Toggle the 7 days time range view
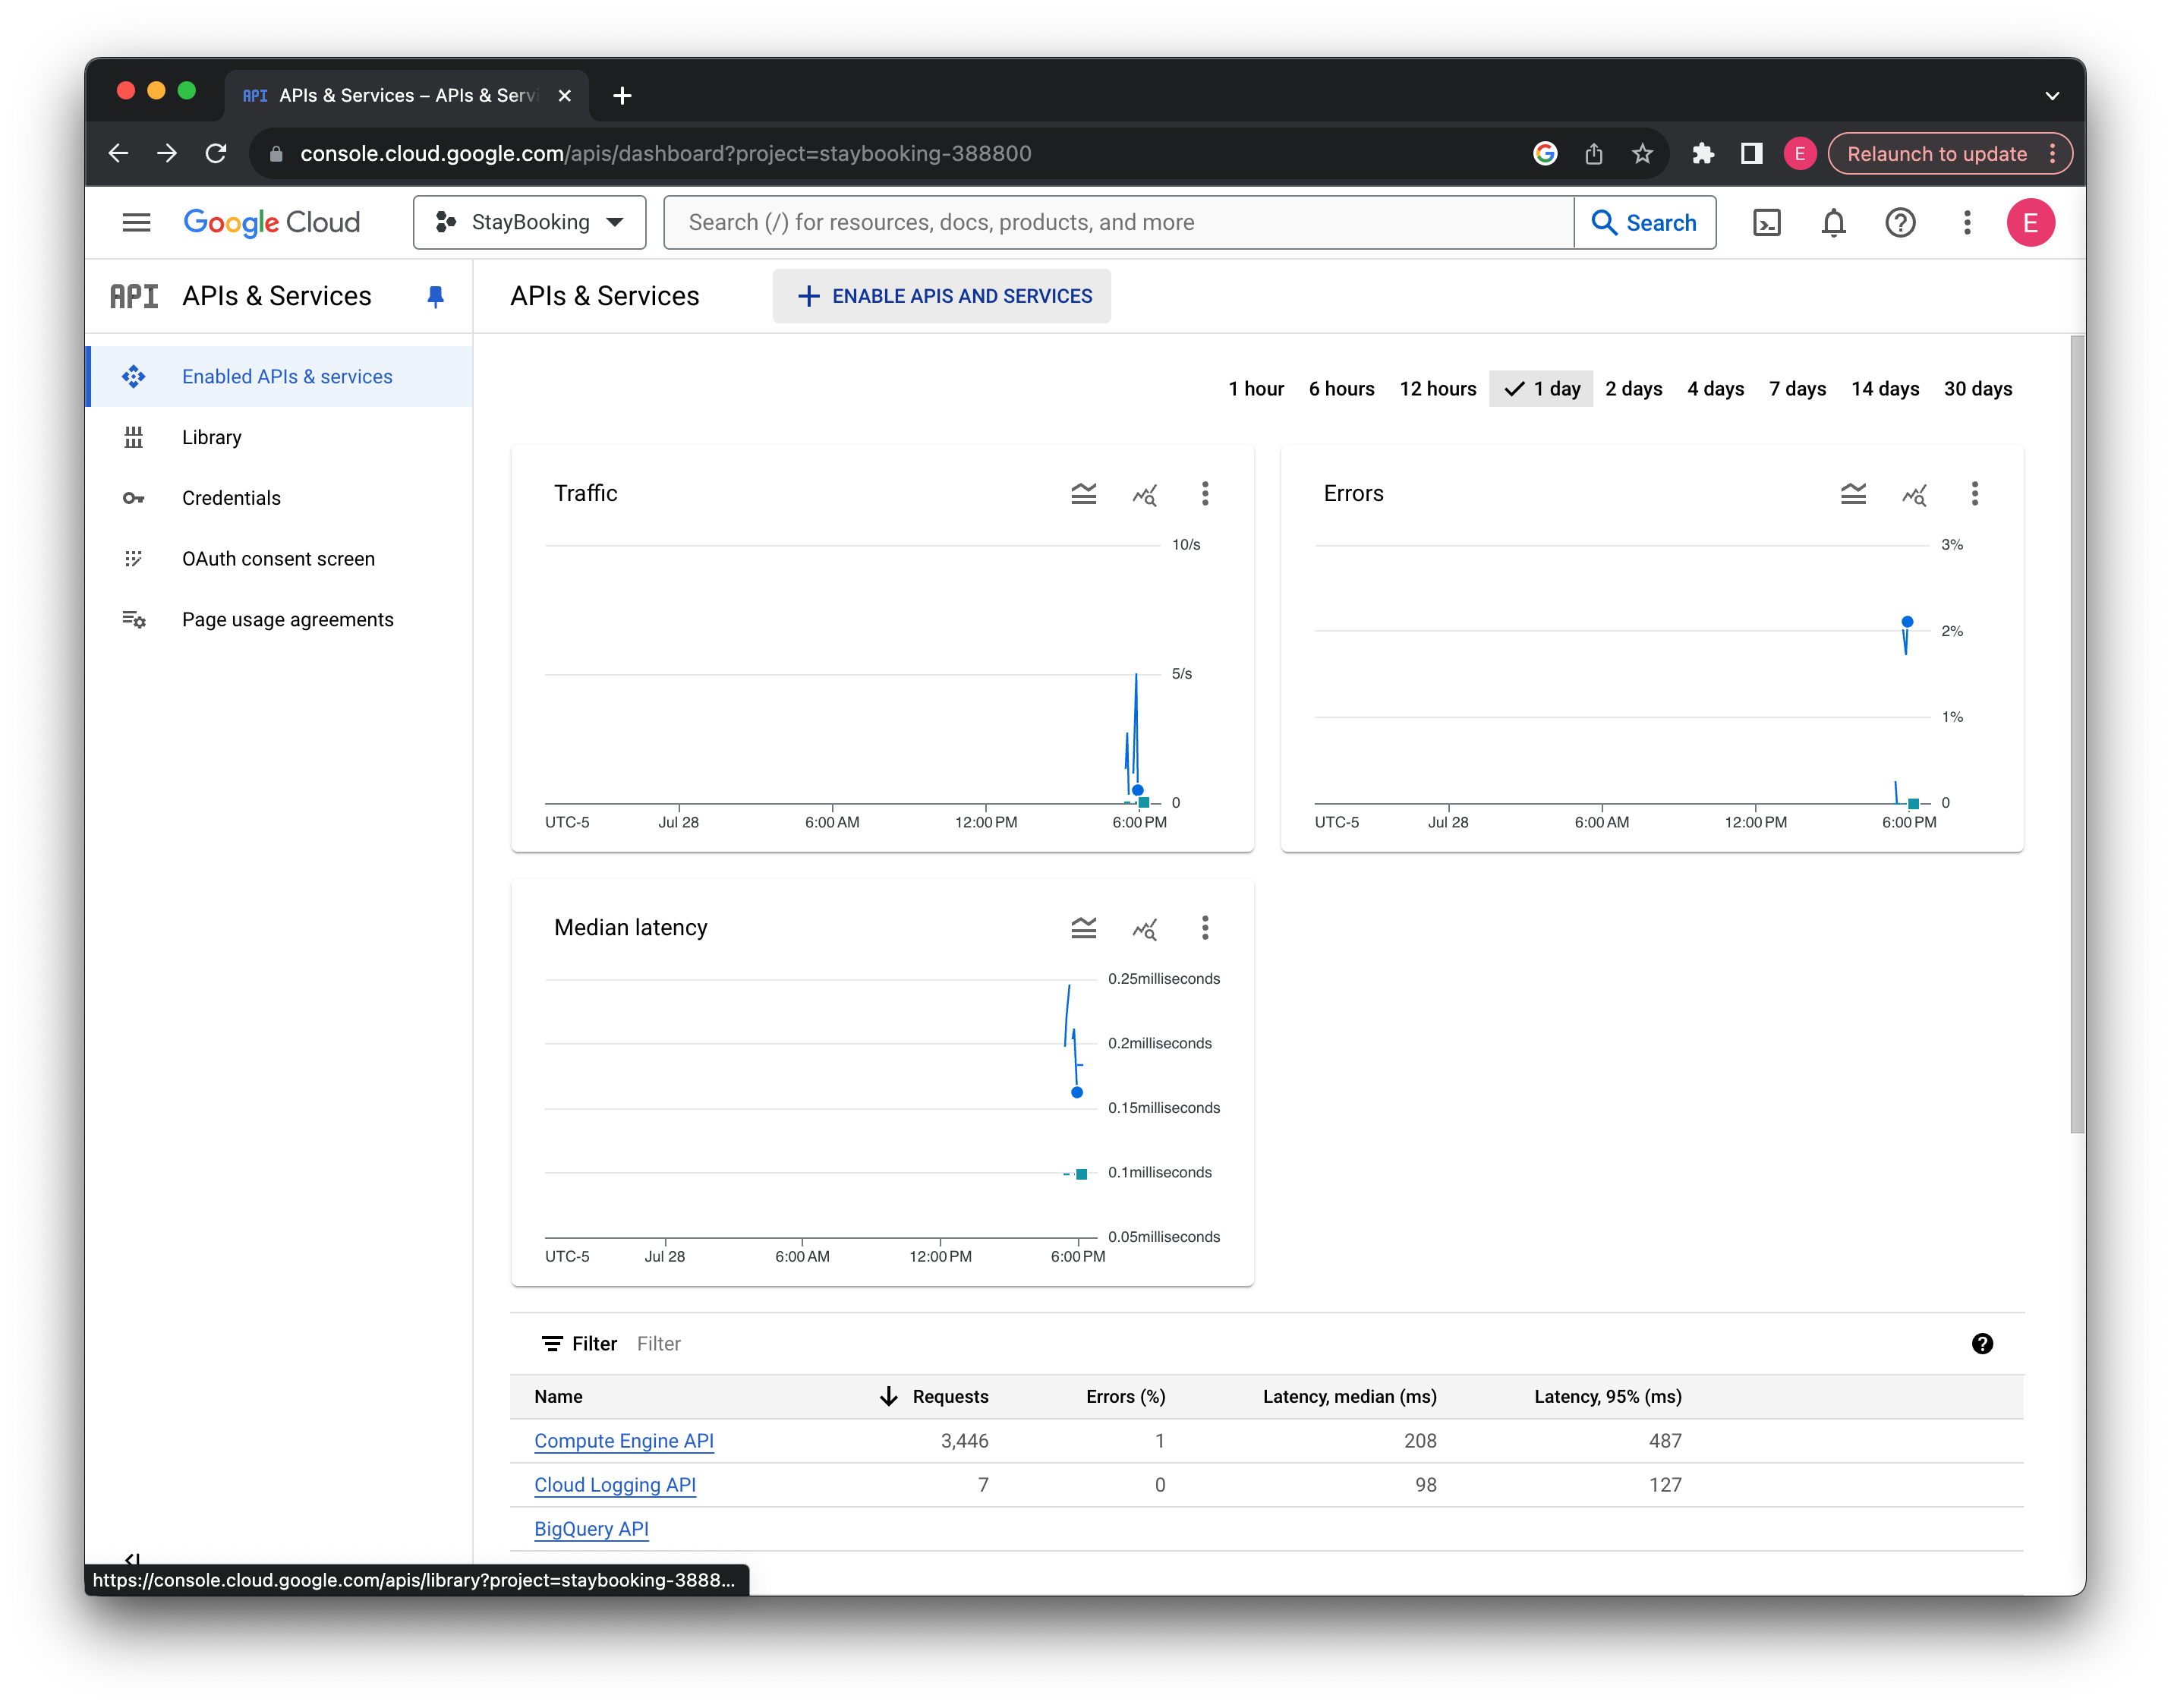 click(x=1796, y=388)
